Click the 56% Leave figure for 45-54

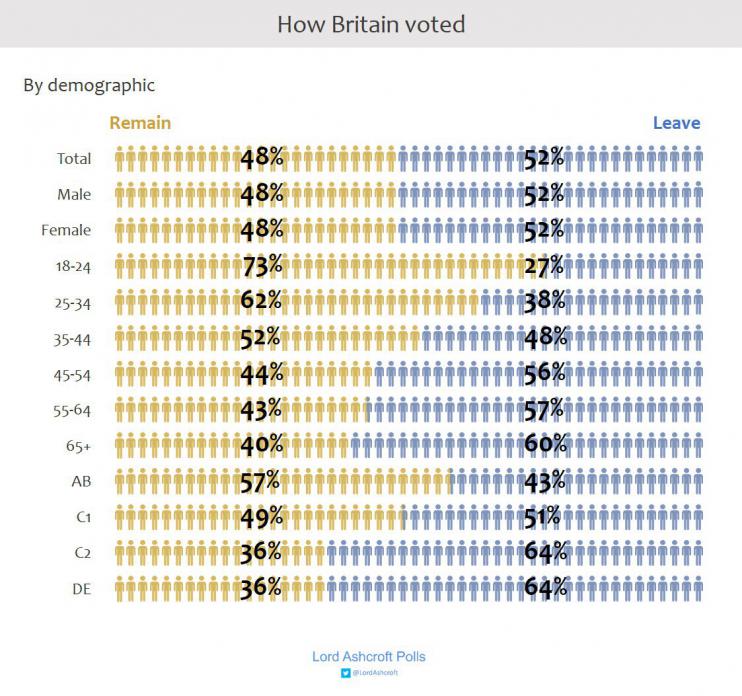point(545,372)
